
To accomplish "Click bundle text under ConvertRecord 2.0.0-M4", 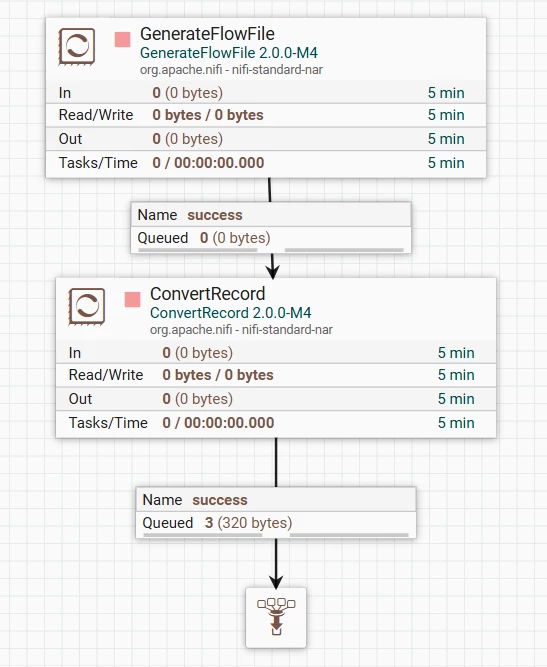I will click(x=241, y=329).
